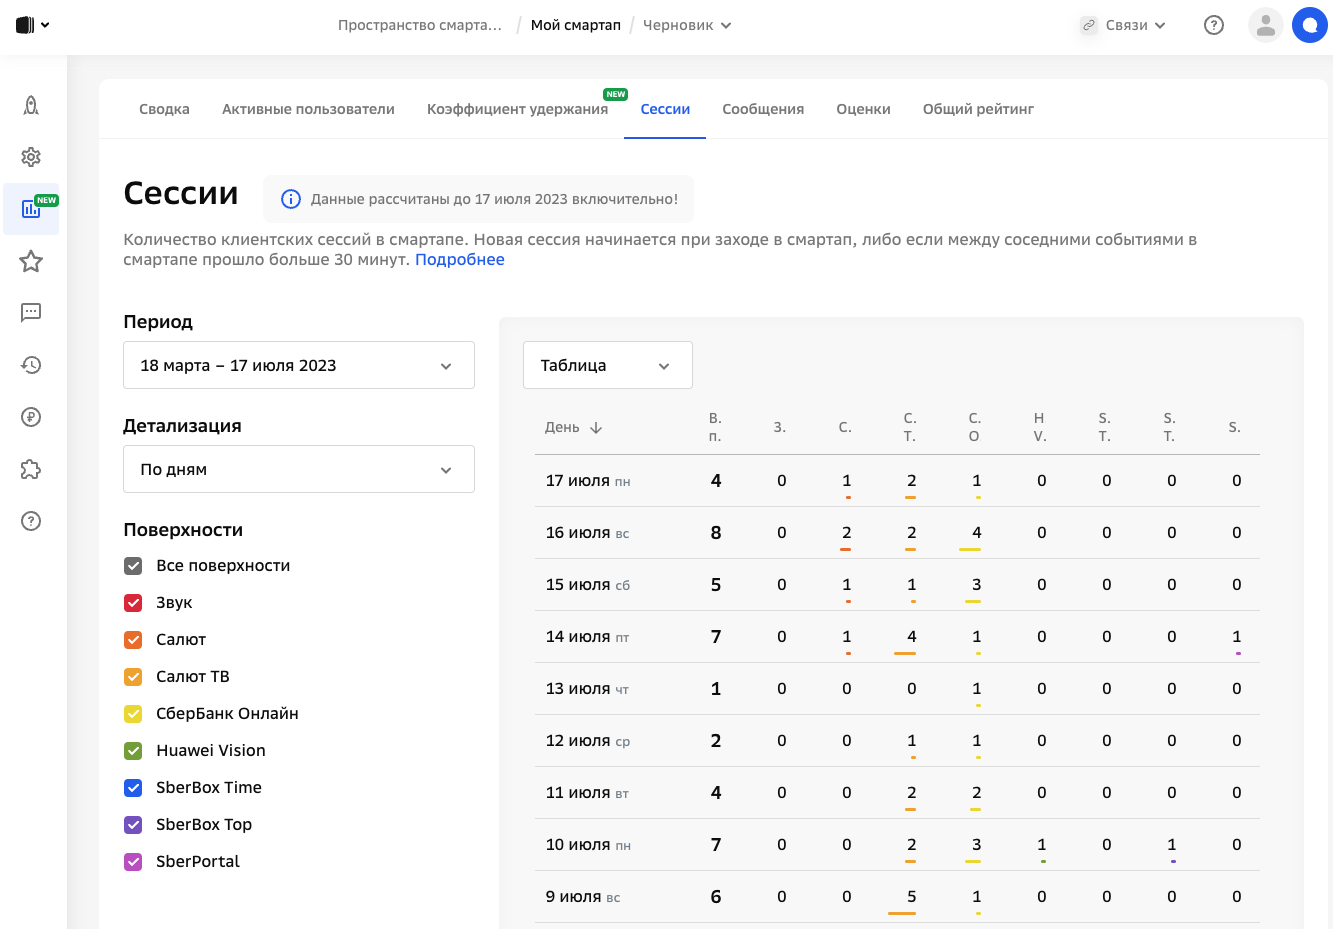Click the info icon beside data notice
The image size is (1333, 929).
pyautogui.click(x=291, y=199)
